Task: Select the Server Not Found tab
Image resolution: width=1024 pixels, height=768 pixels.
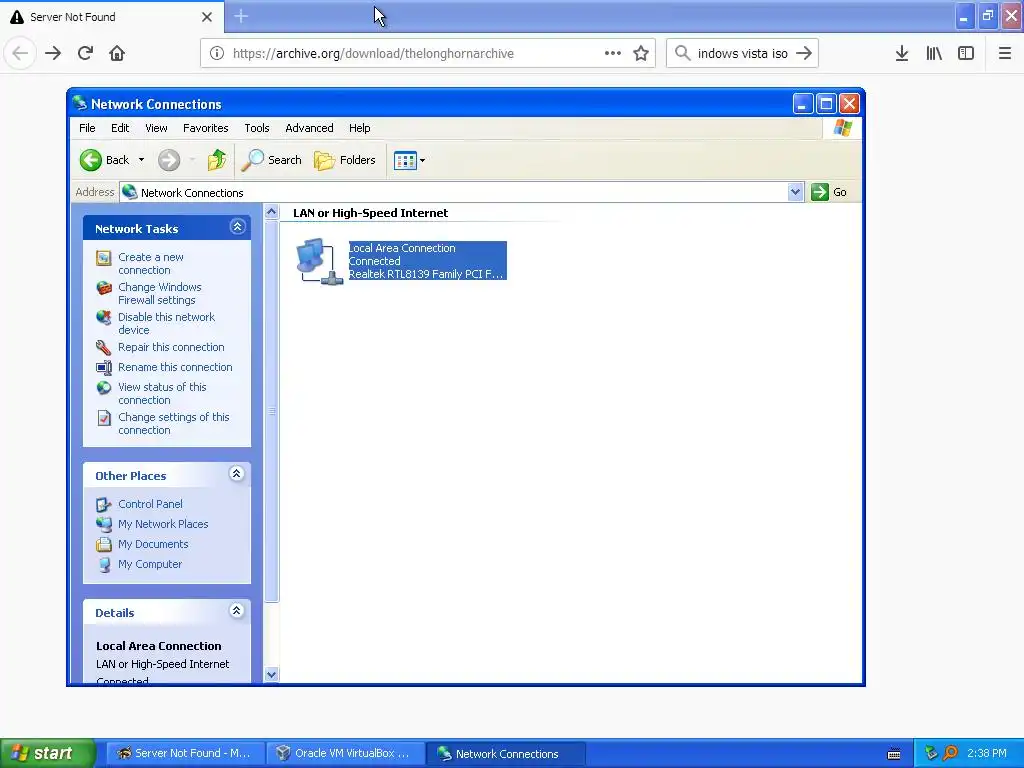Action: click(112, 16)
